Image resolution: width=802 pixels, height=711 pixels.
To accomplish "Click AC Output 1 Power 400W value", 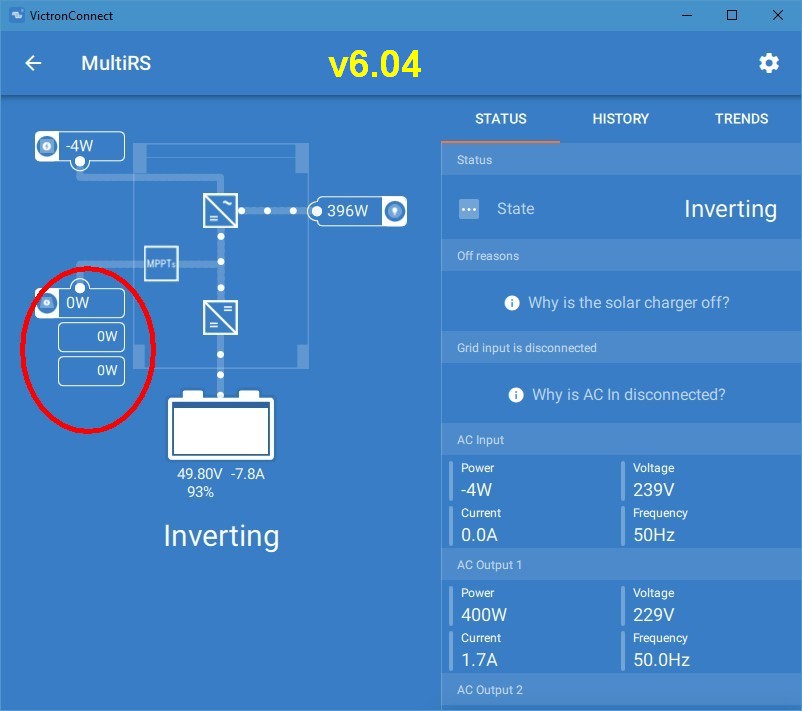I will pos(484,615).
